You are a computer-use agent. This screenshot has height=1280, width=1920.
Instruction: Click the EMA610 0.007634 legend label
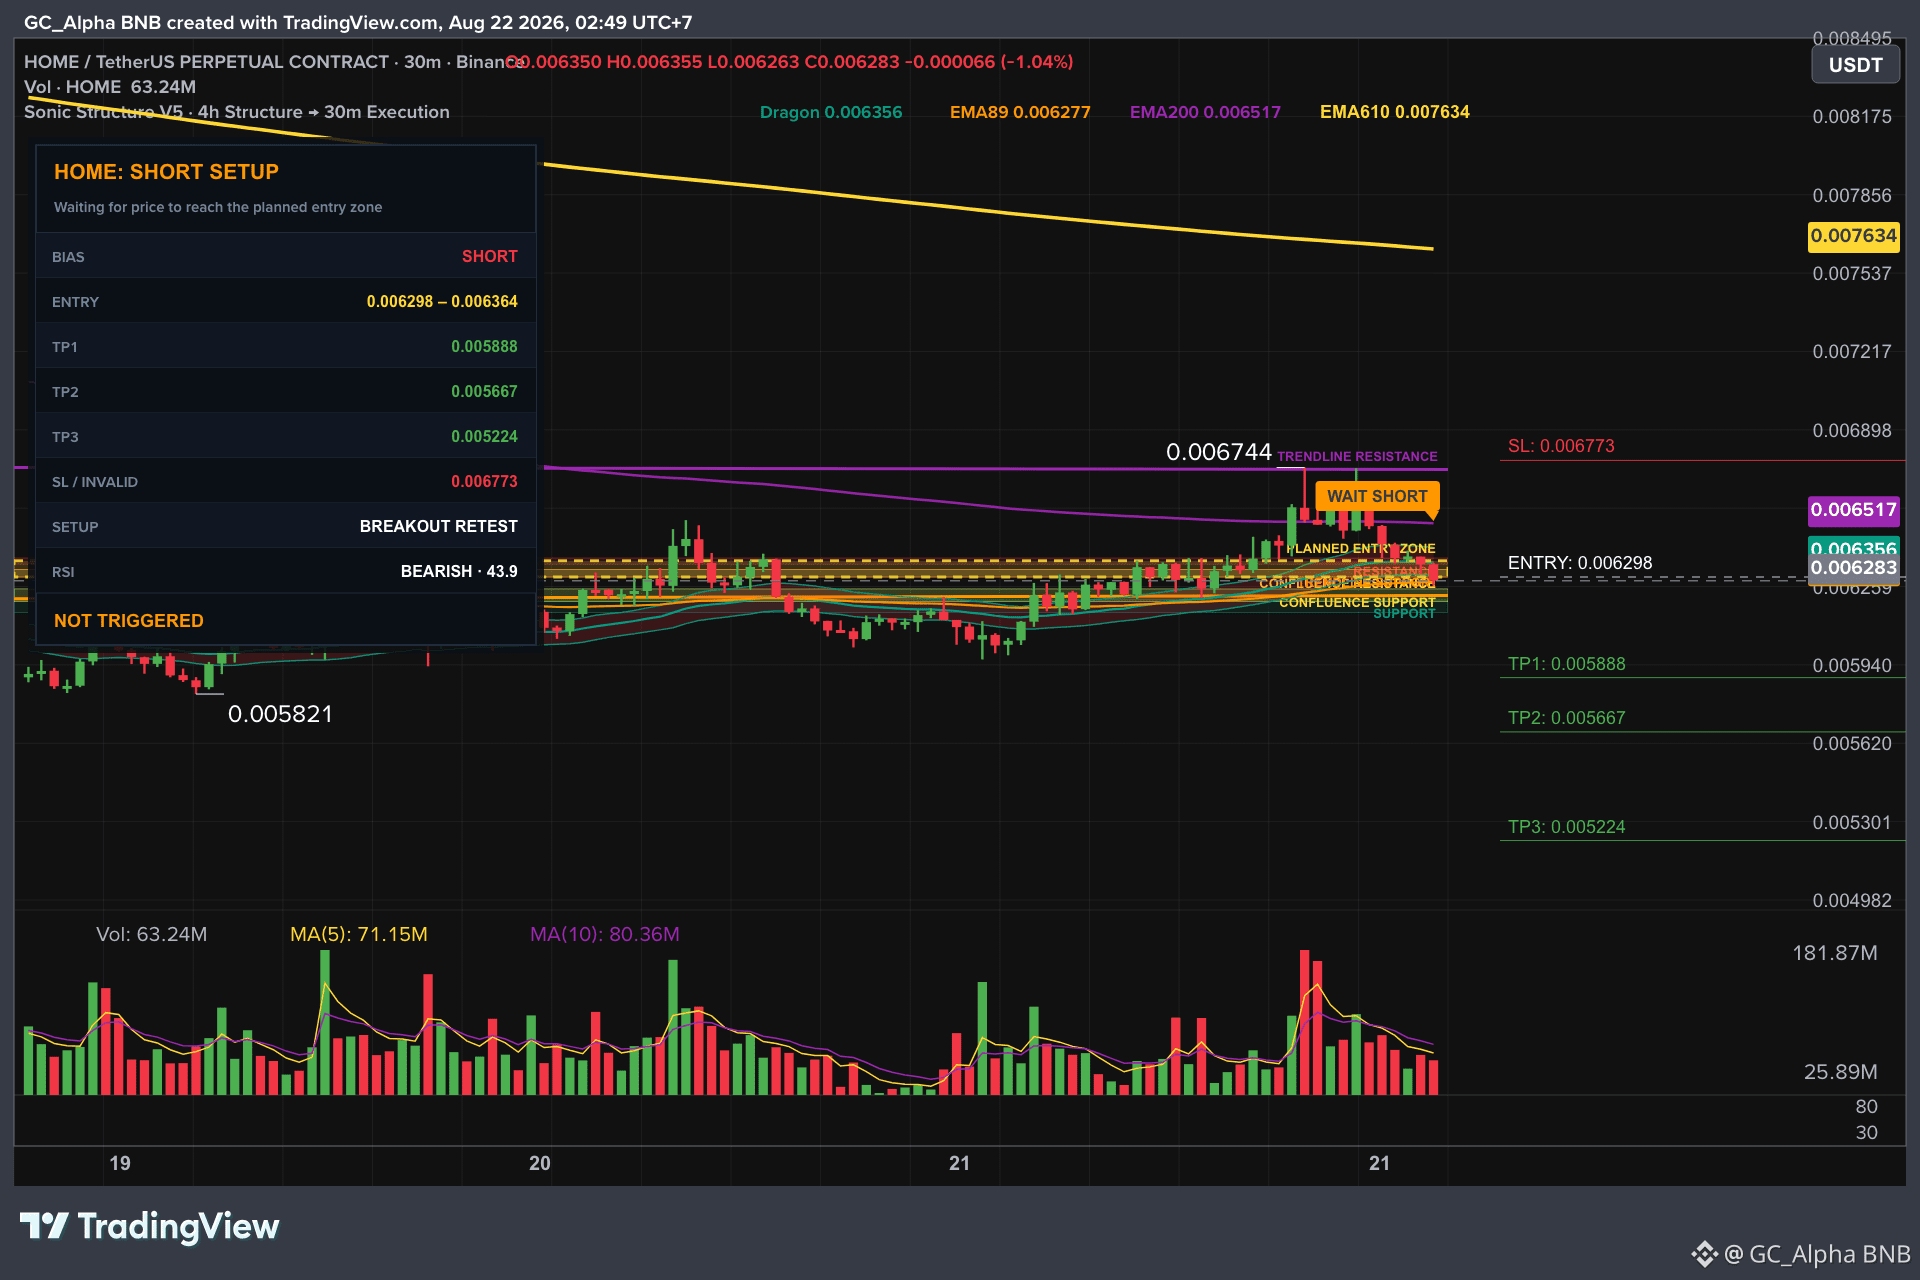point(1395,112)
